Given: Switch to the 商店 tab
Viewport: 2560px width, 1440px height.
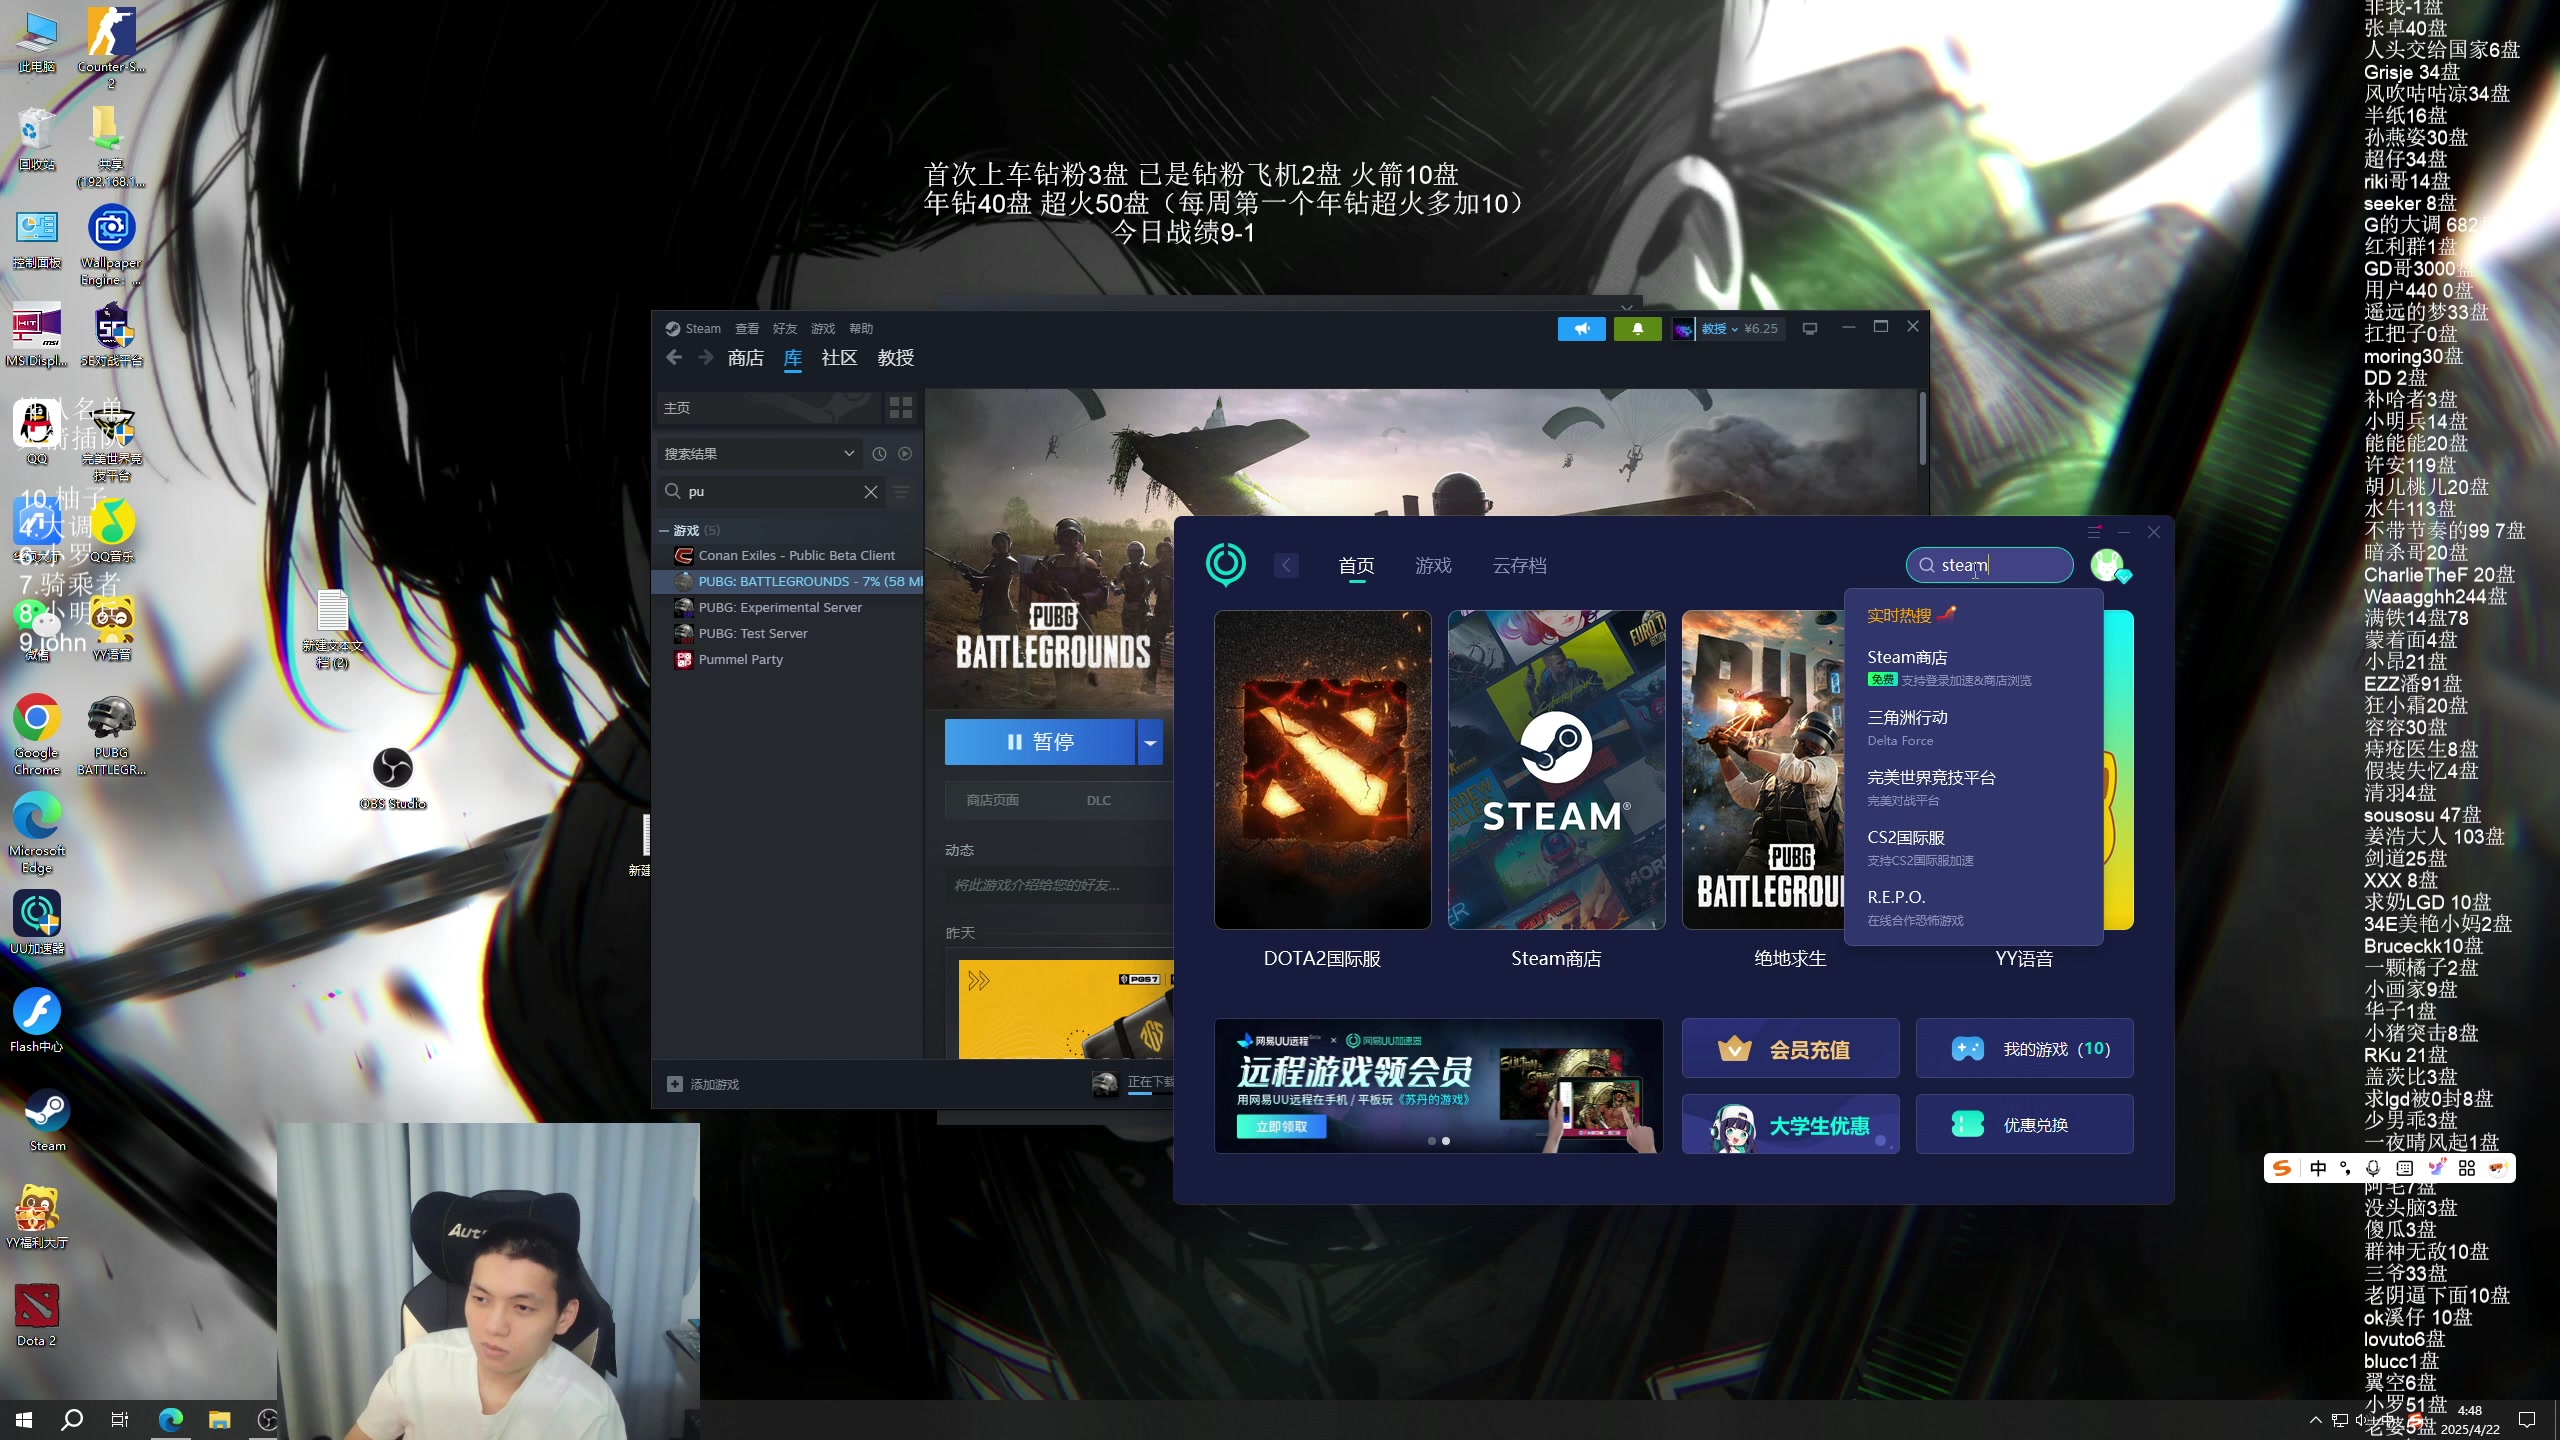Looking at the screenshot, I should [x=746, y=358].
